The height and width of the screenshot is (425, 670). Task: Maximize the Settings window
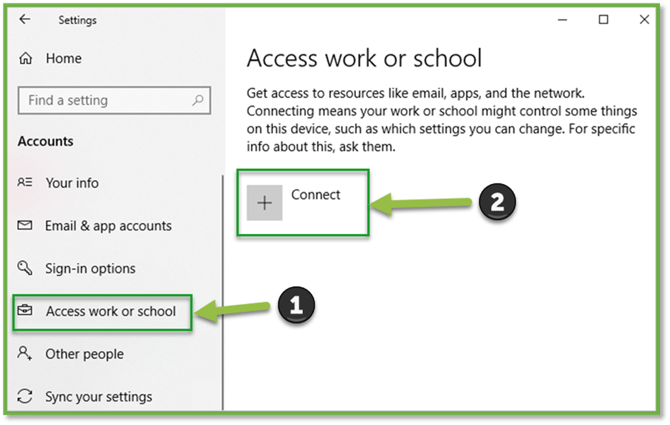pos(603,19)
